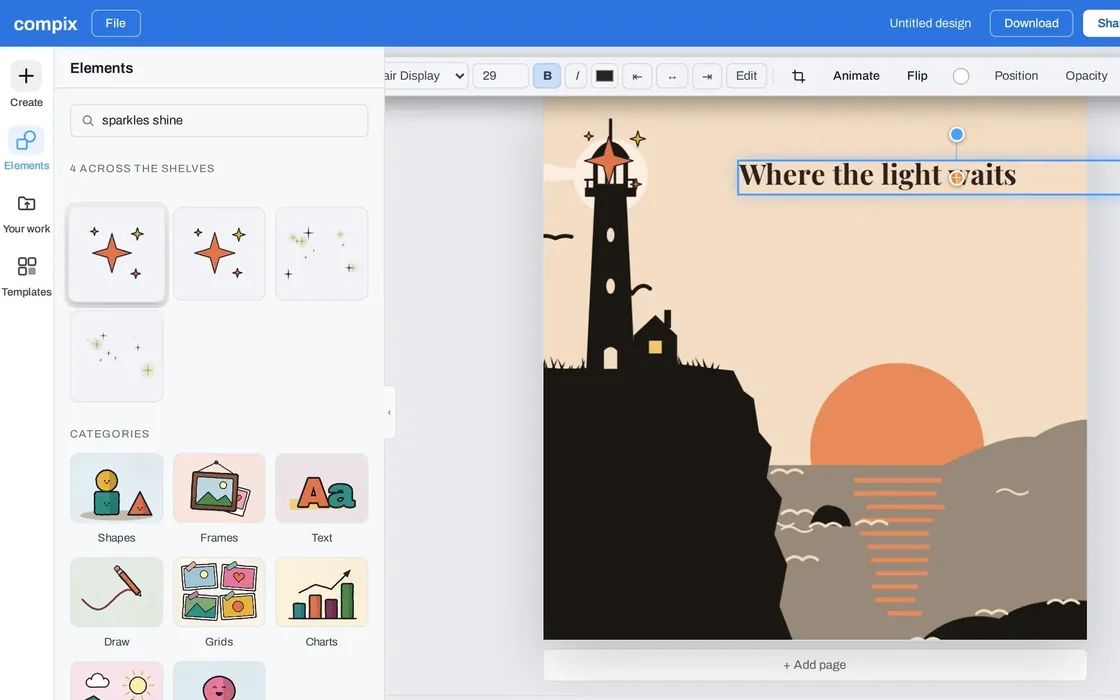Viewport: 1120px width, 700px height.
Task: Click the + Add page button
Action: 815,665
